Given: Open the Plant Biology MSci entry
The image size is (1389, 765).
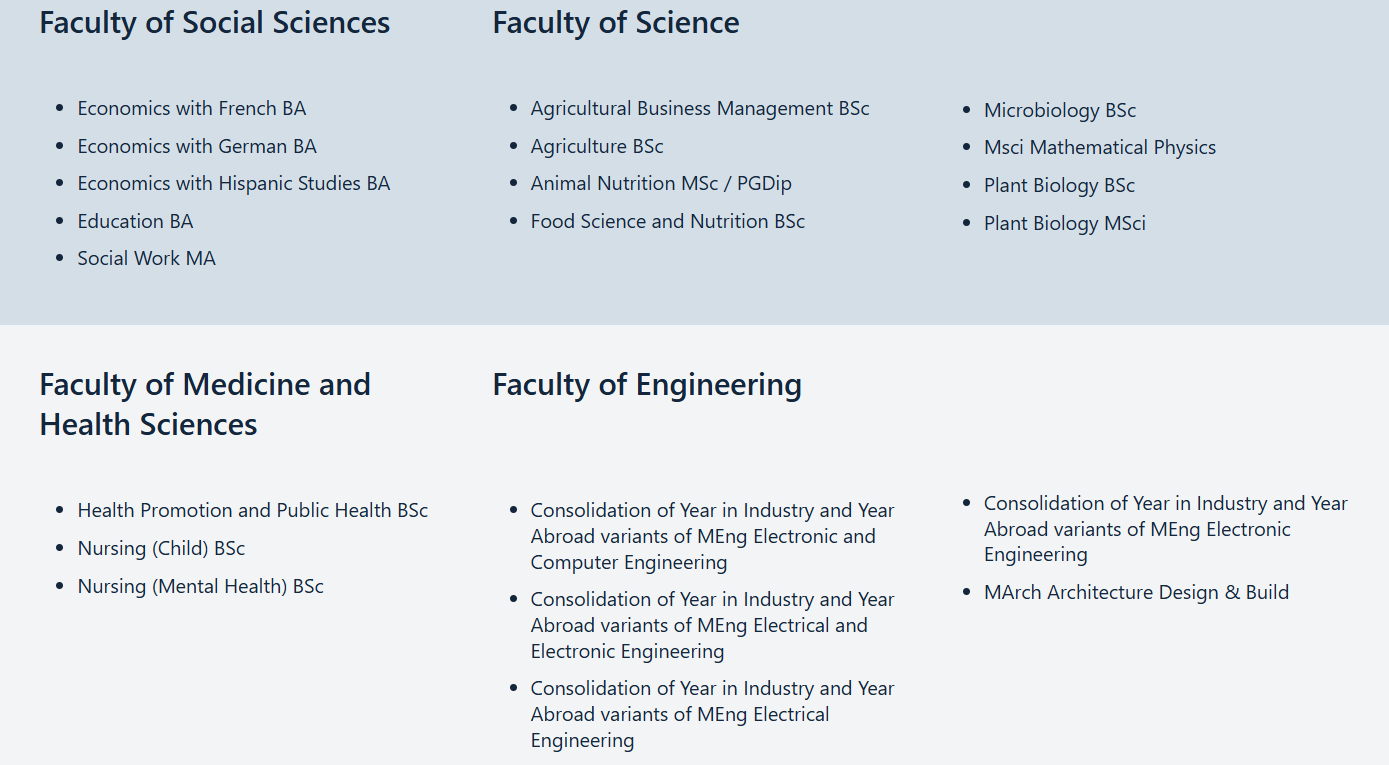Looking at the screenshot, I should (1064, 223).
